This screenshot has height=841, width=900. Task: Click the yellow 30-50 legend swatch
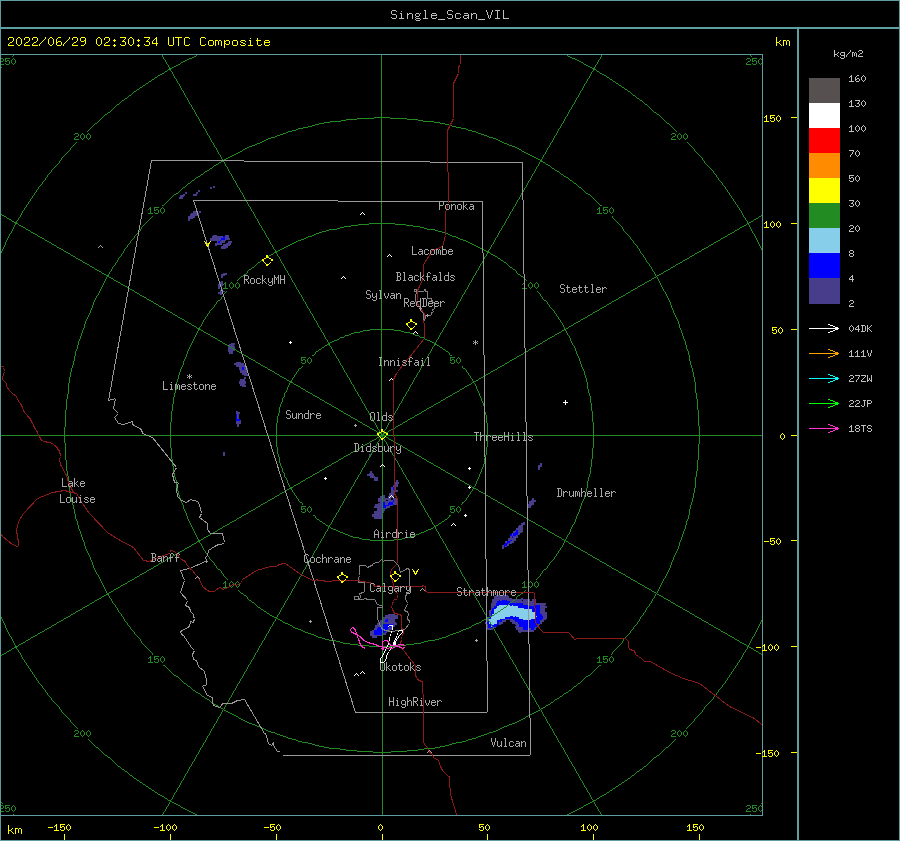[x=824, y=191]
